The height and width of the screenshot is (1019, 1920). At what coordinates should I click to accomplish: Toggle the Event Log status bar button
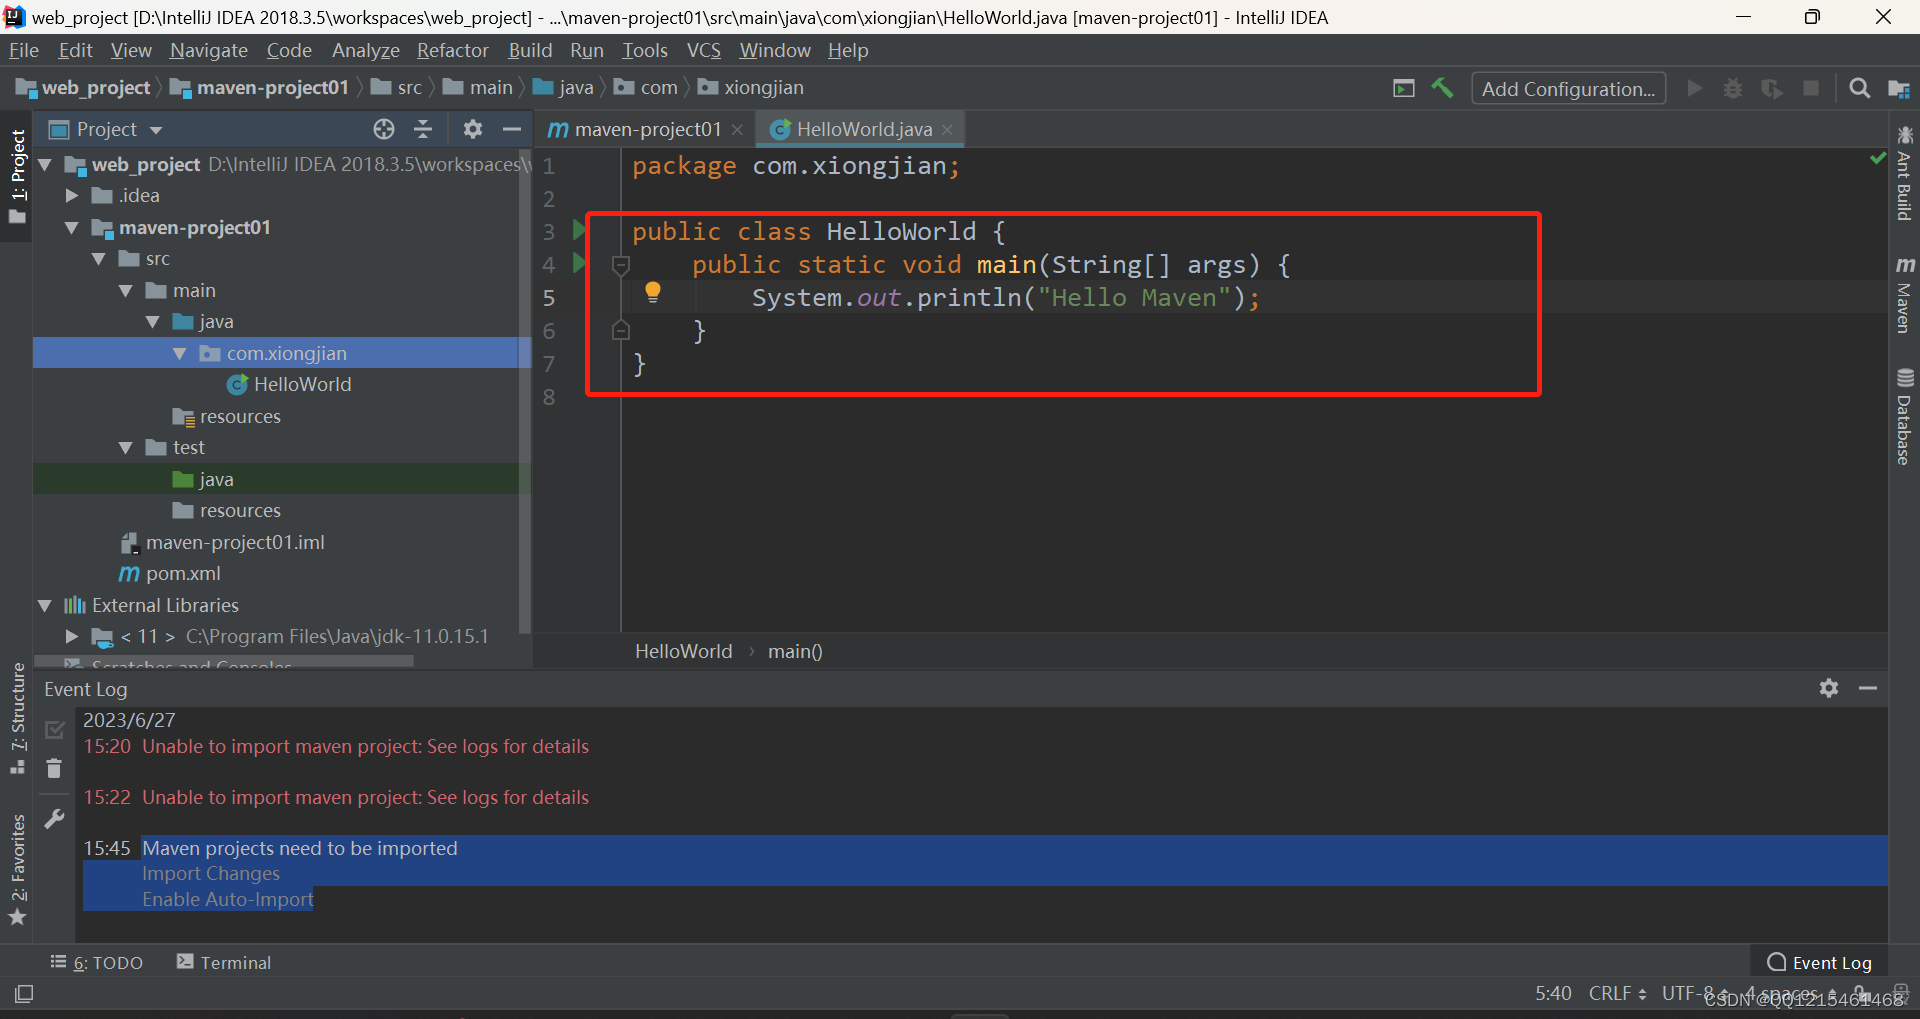(1820, 962)
